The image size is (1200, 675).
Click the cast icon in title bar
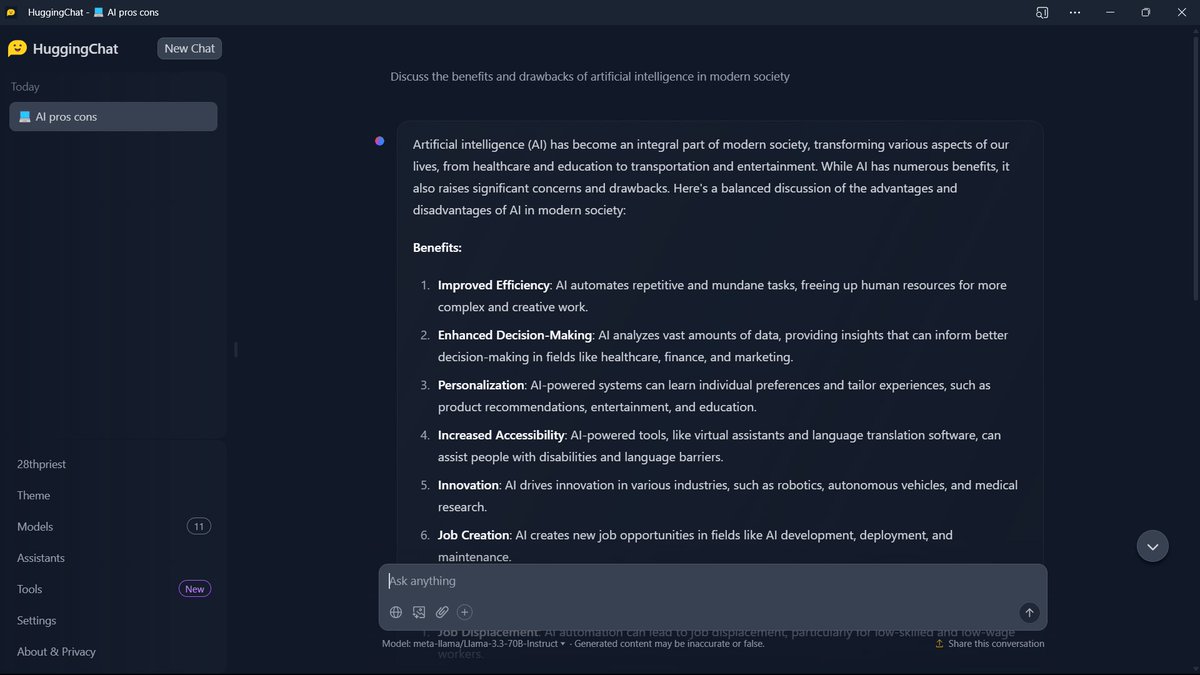[1042, 12]
